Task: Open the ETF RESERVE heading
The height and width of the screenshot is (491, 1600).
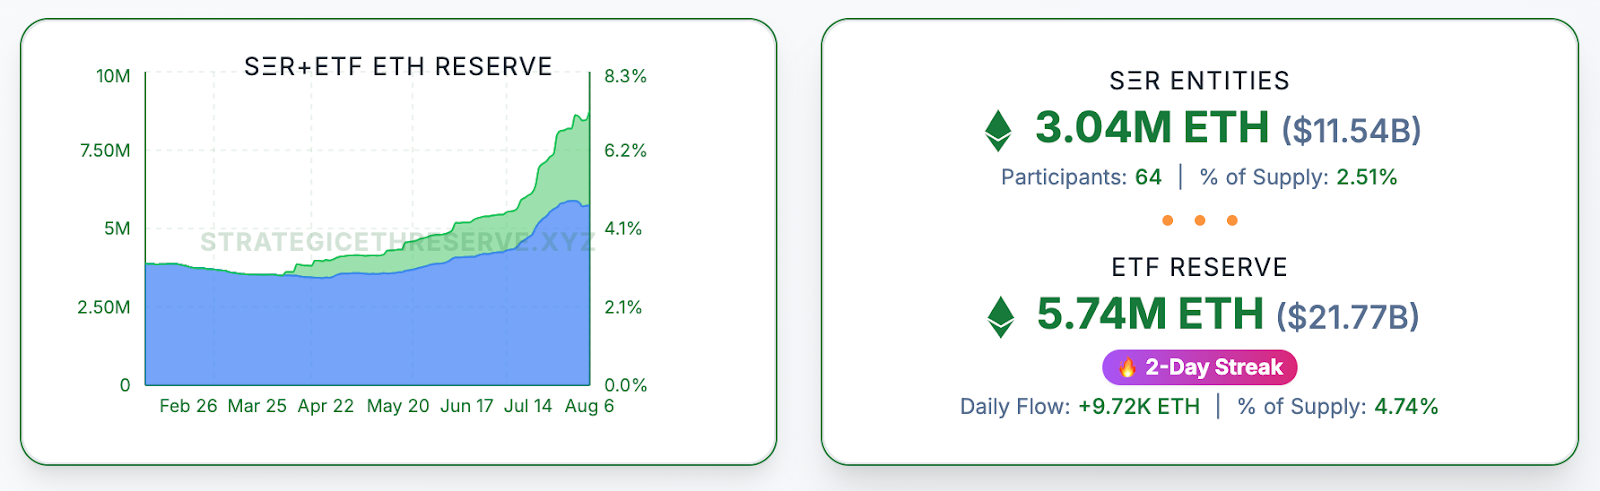Action: click(1199, 268)
